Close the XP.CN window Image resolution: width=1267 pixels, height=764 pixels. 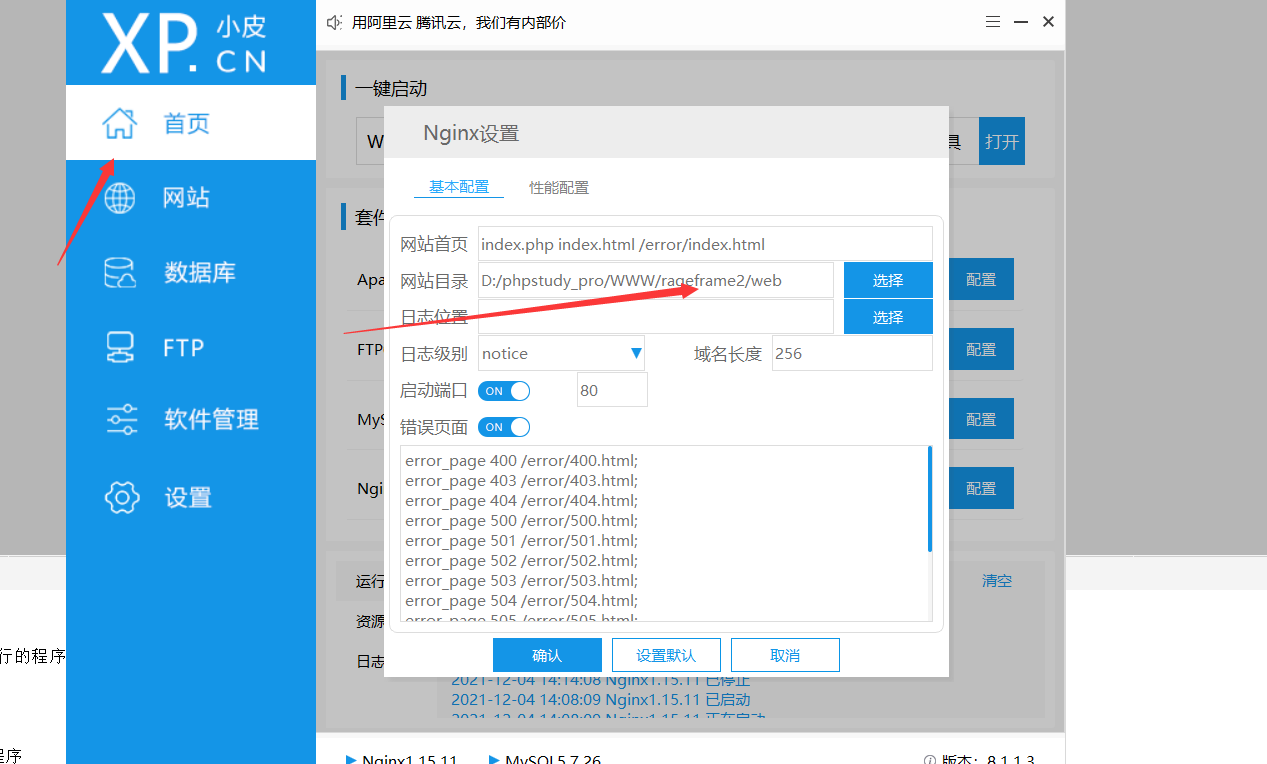click(1048, 21)
